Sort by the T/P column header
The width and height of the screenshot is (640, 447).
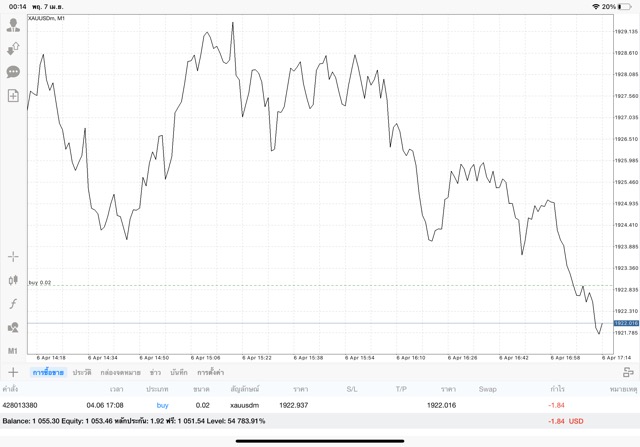click(x=401, y=389)
